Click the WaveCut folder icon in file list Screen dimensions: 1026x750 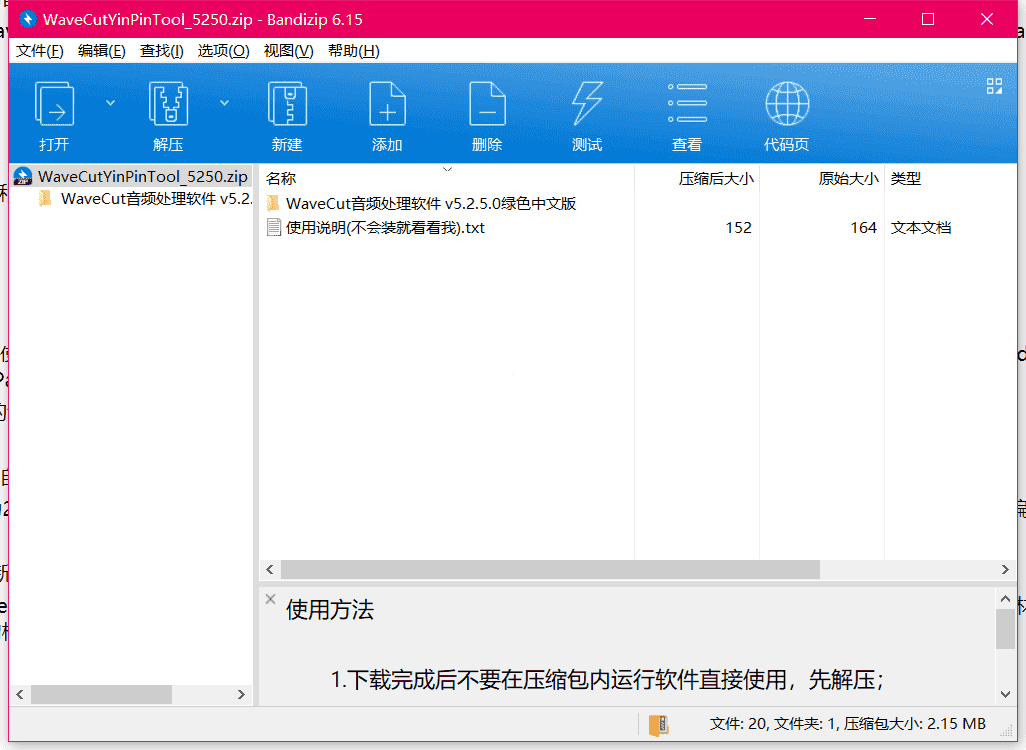(274, 204)
